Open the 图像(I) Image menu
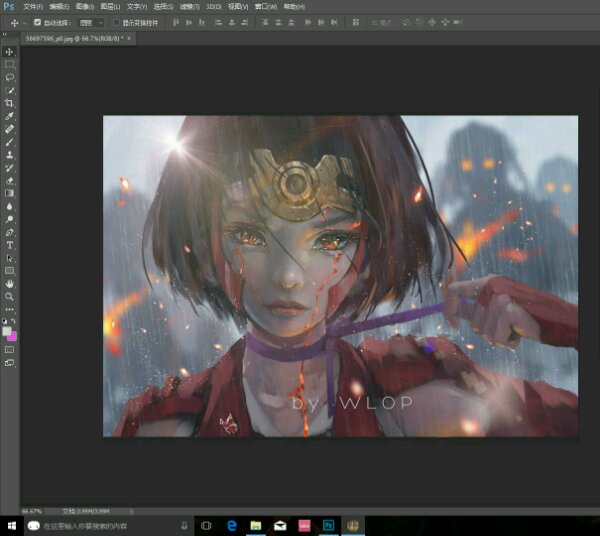The image size is (600, 536). coord(85,7)
